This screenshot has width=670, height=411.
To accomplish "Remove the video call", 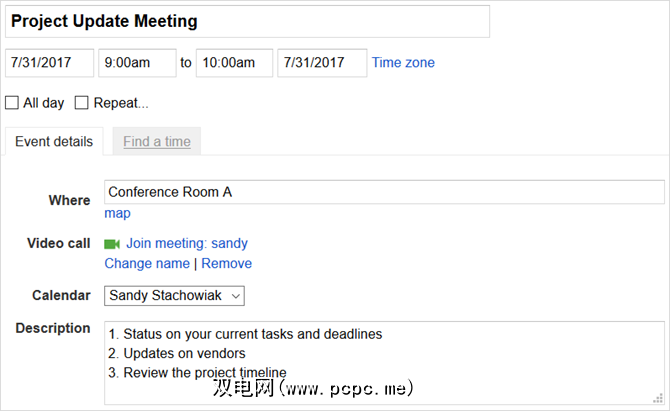I will coord(227,264).
